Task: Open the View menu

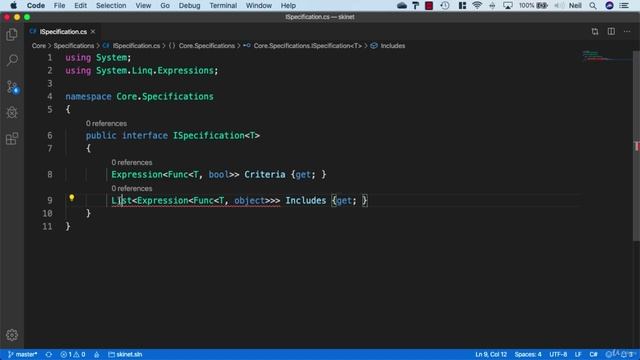Action: (x=143, y=5)
